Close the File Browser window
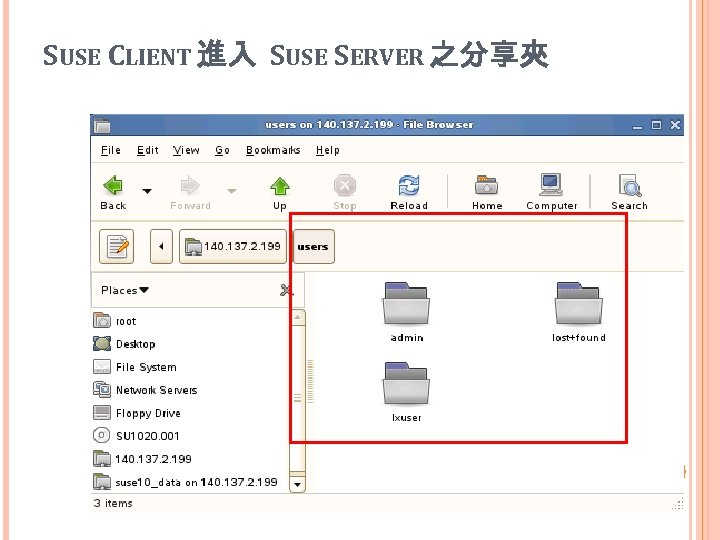The width and height of the screenshot is (720, 540). pos(675,125)
